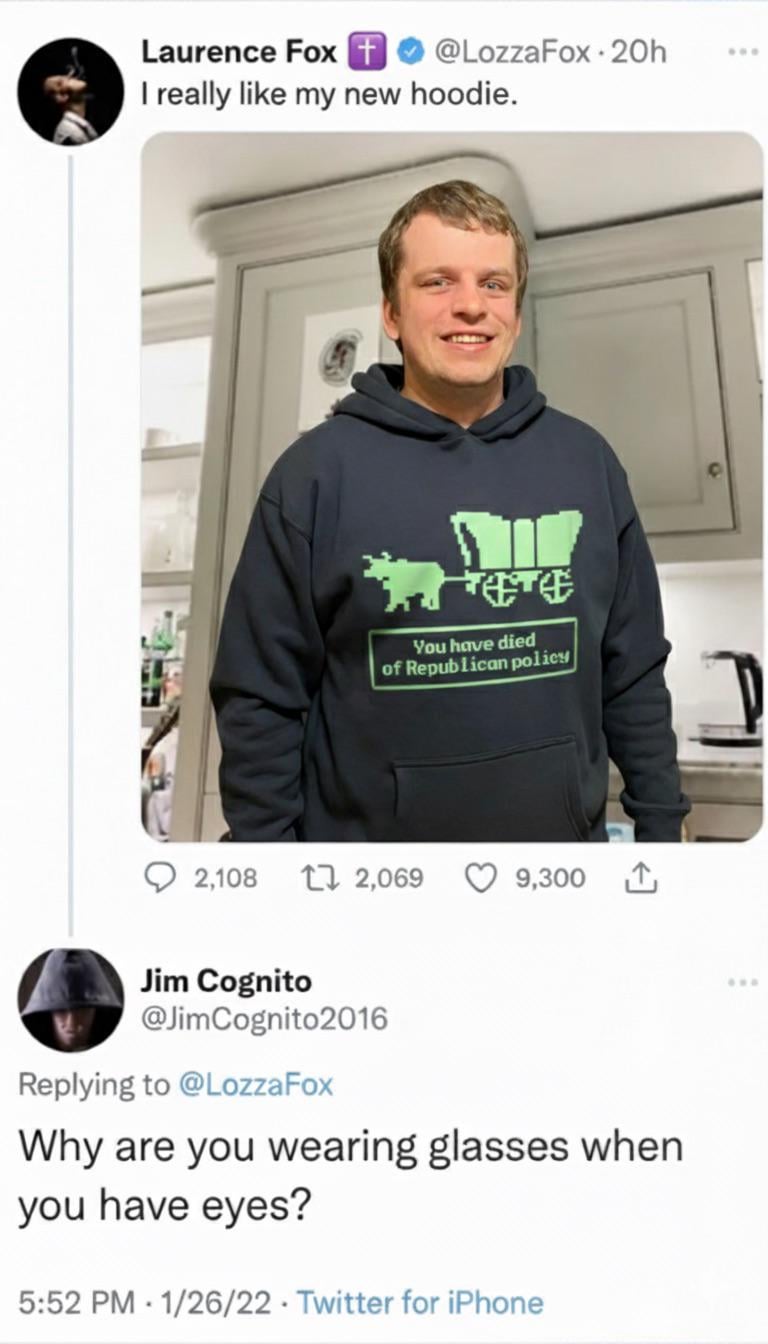
Task: Open the 9,300 likes count
Action: click(550, 878)
